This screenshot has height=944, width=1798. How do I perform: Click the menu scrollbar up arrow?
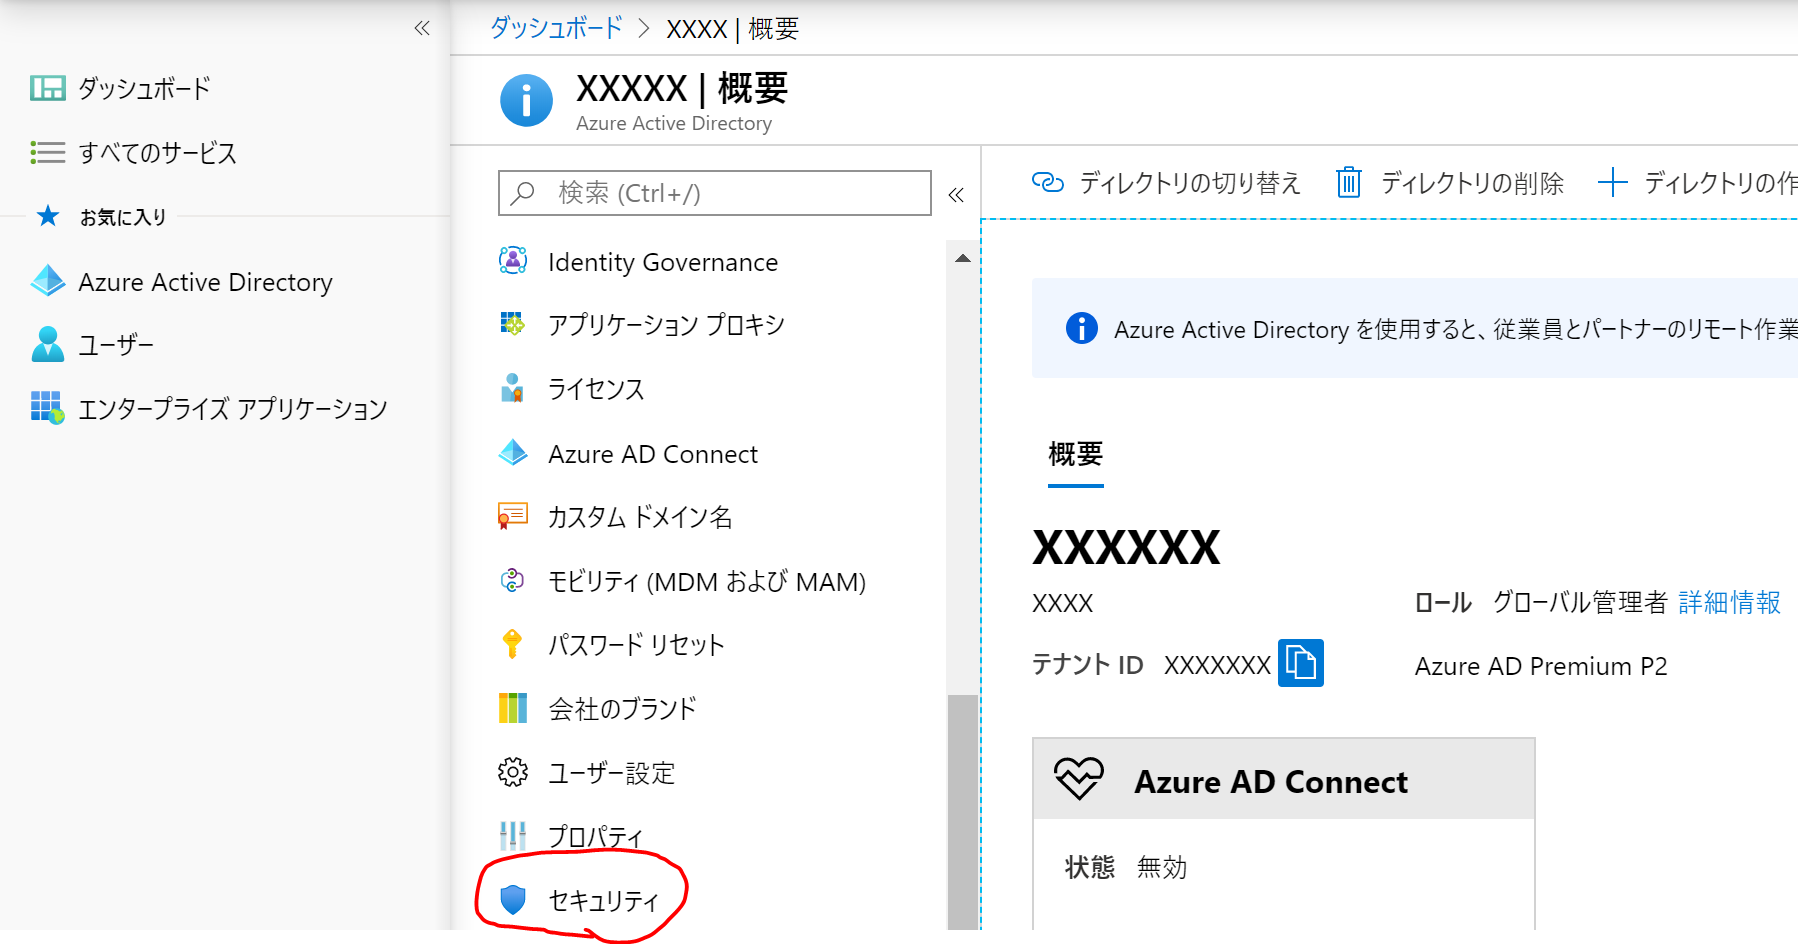click(x=963, y=258)
